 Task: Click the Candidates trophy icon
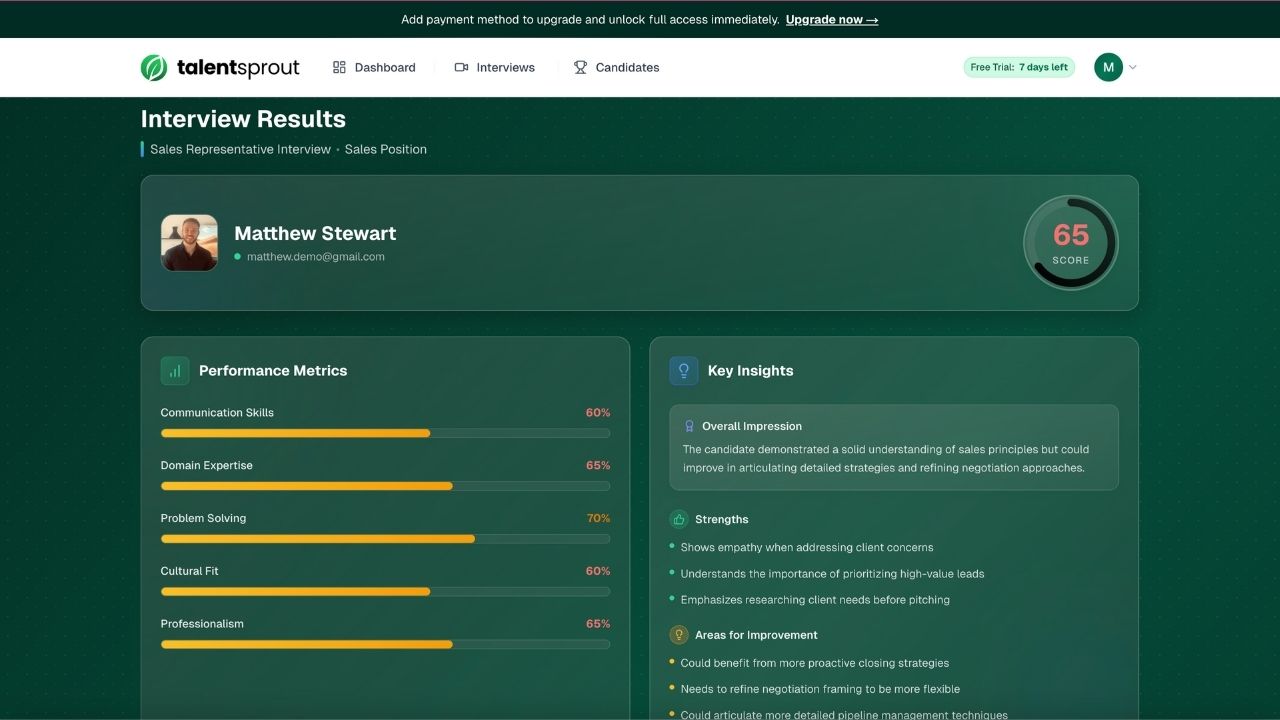[580, 68]
